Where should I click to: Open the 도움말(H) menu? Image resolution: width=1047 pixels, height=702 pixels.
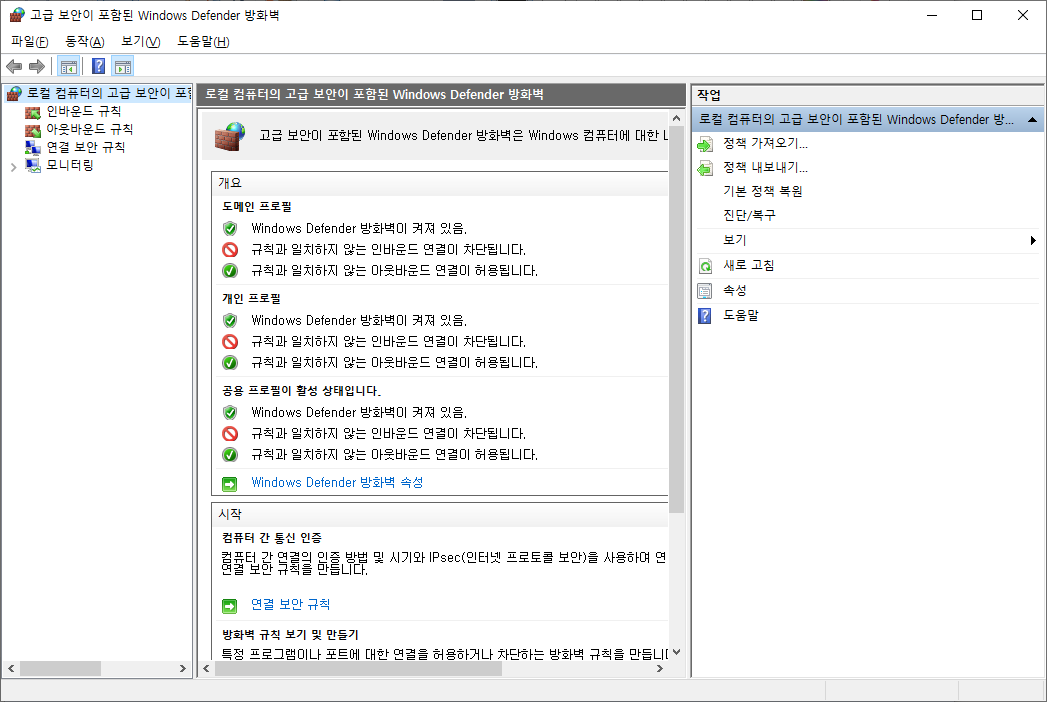tap(203, 41)
